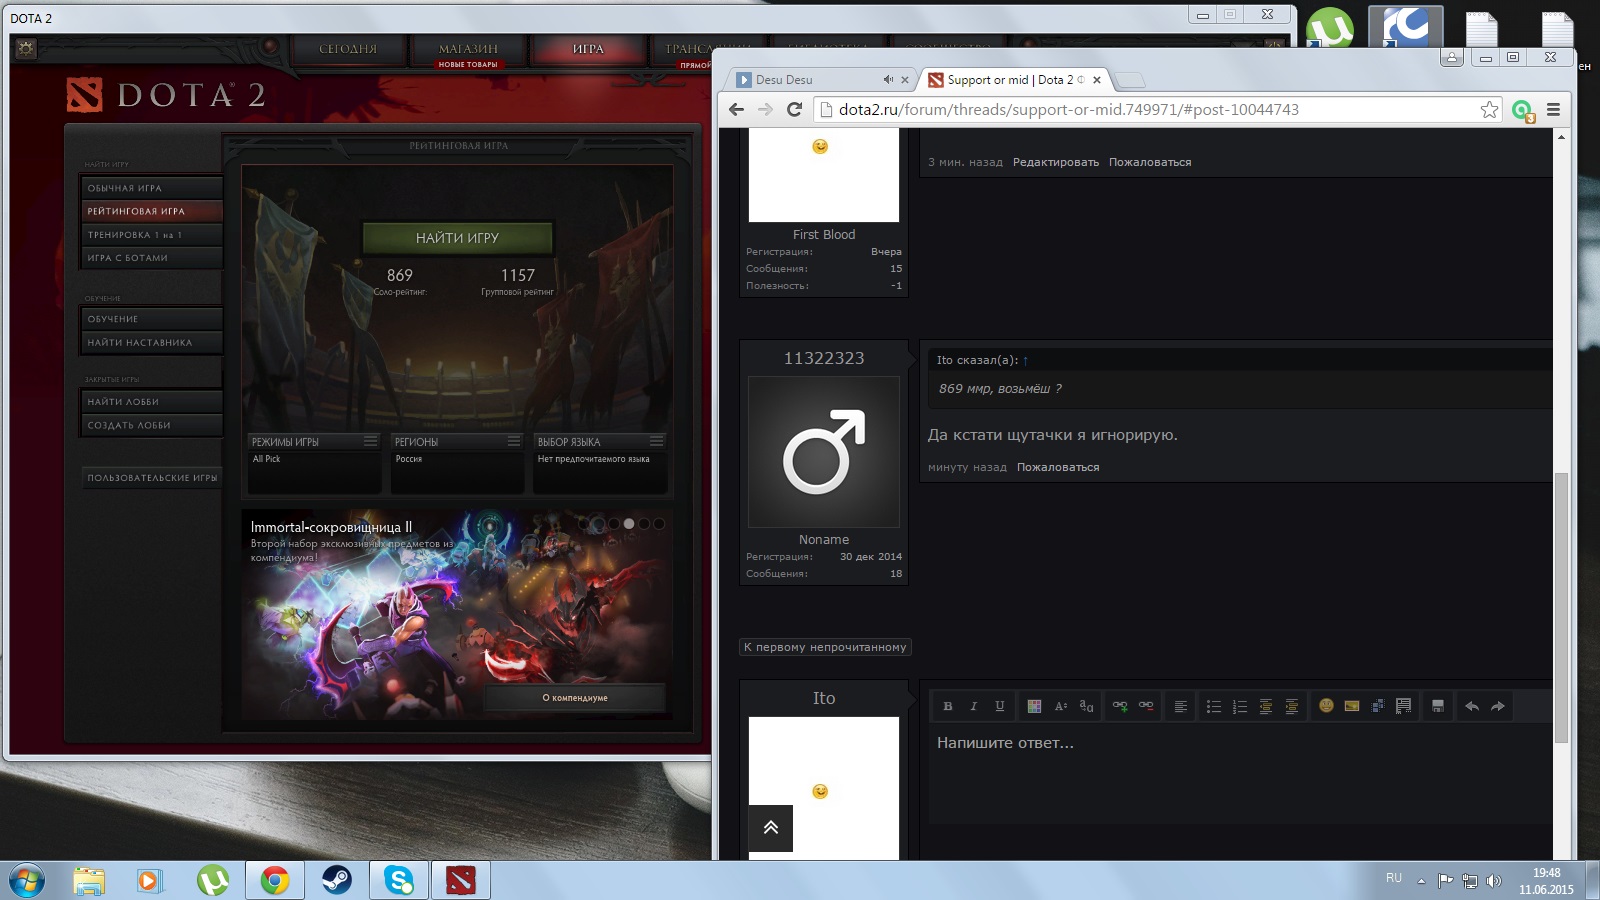Open Steam from the taskbar
This screenshot has height=900, width=1600.
[336, 880]
